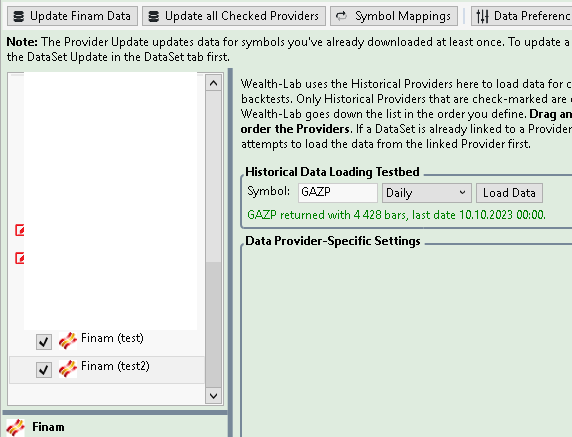Screen dimensions: 572x437
Task: Select the Finam (test2) list row
Action: [107, 370]
